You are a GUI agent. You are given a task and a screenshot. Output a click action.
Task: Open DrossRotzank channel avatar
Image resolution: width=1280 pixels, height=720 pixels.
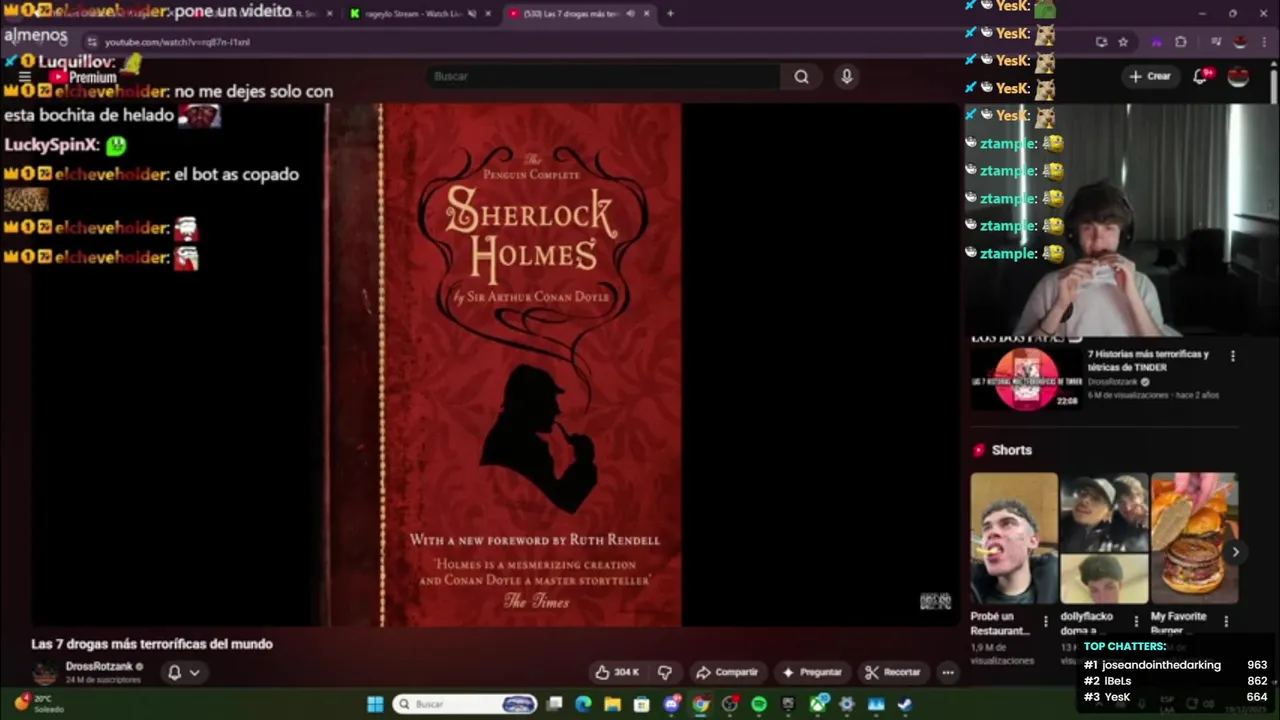(x=45, y=672)
